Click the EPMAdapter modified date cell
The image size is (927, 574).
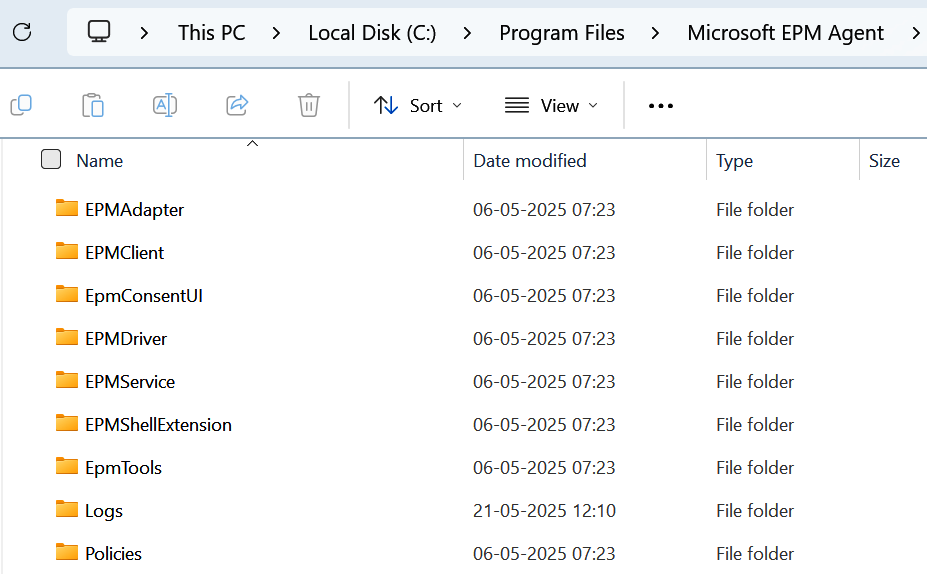pyautogui.click(x=544, y=210)
